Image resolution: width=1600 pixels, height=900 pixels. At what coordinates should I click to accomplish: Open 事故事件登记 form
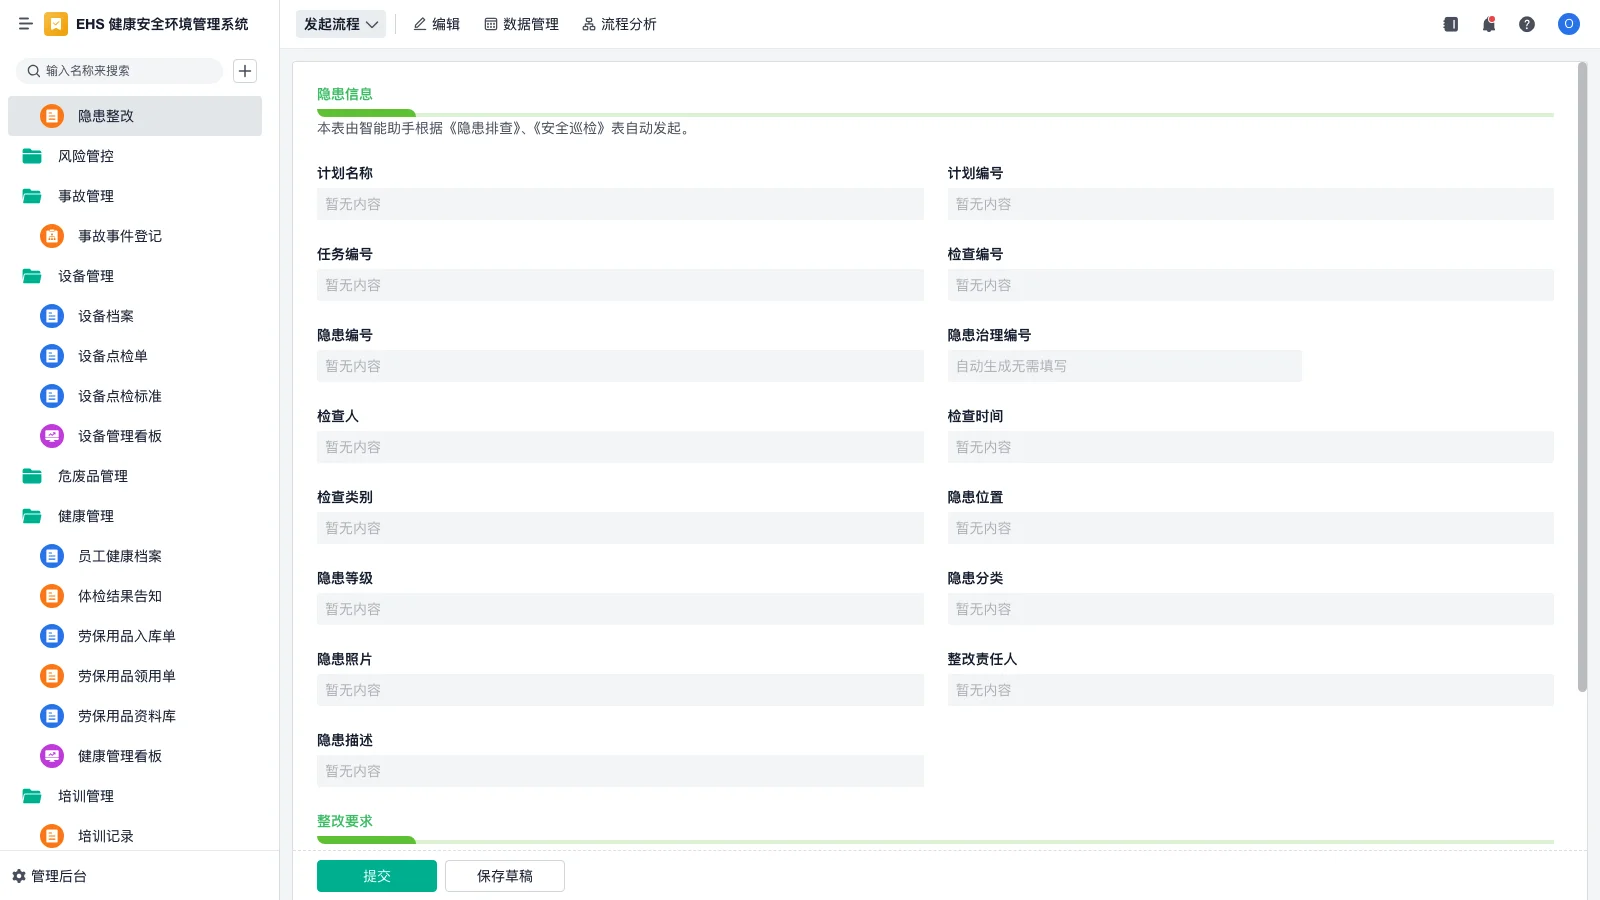tap(120, 236)
